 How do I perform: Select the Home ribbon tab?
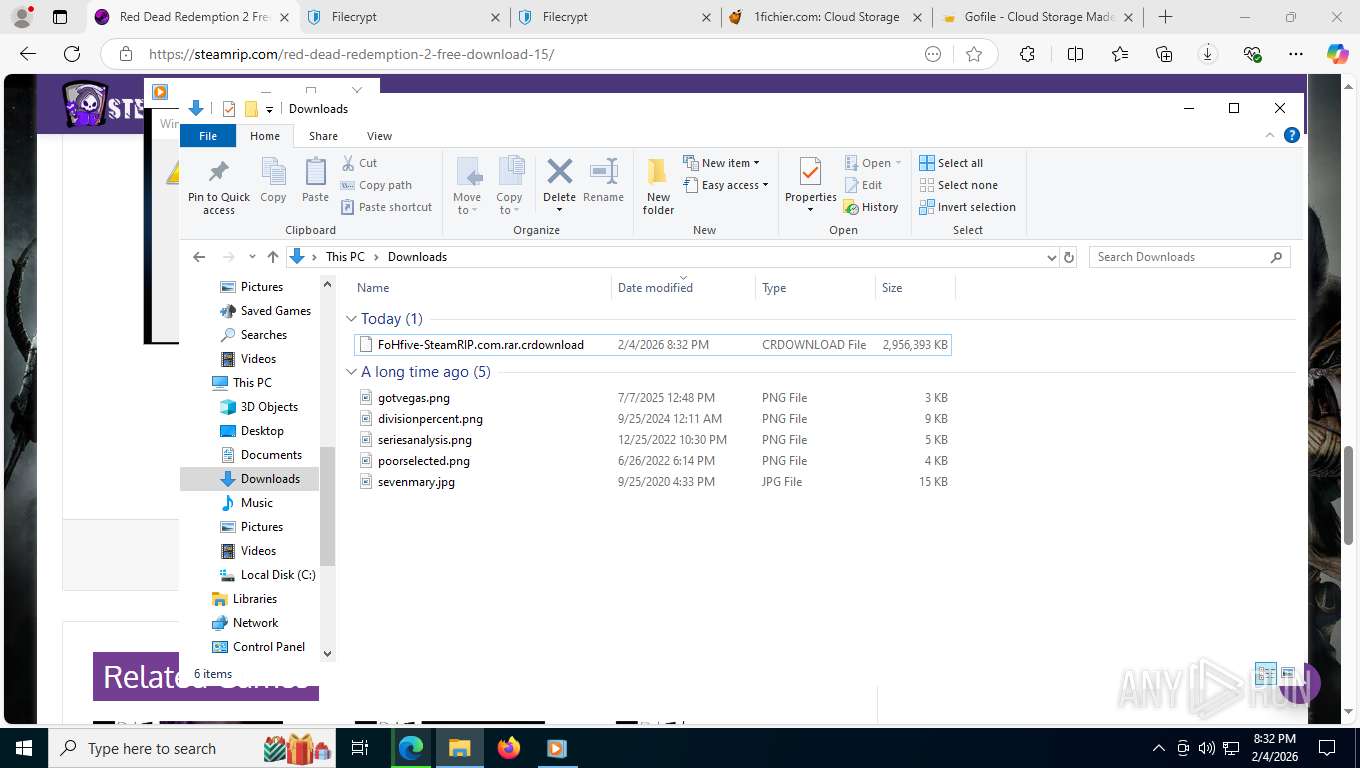point(265,136)
